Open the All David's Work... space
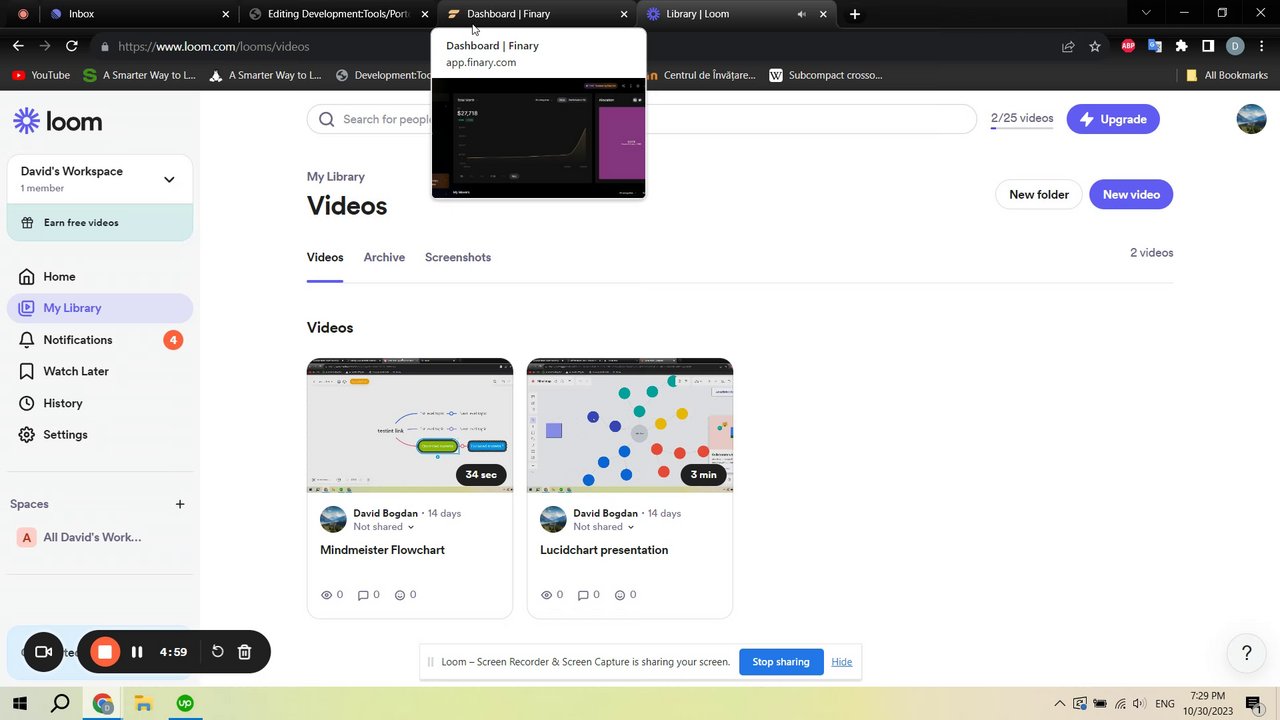 click(100, 537)
